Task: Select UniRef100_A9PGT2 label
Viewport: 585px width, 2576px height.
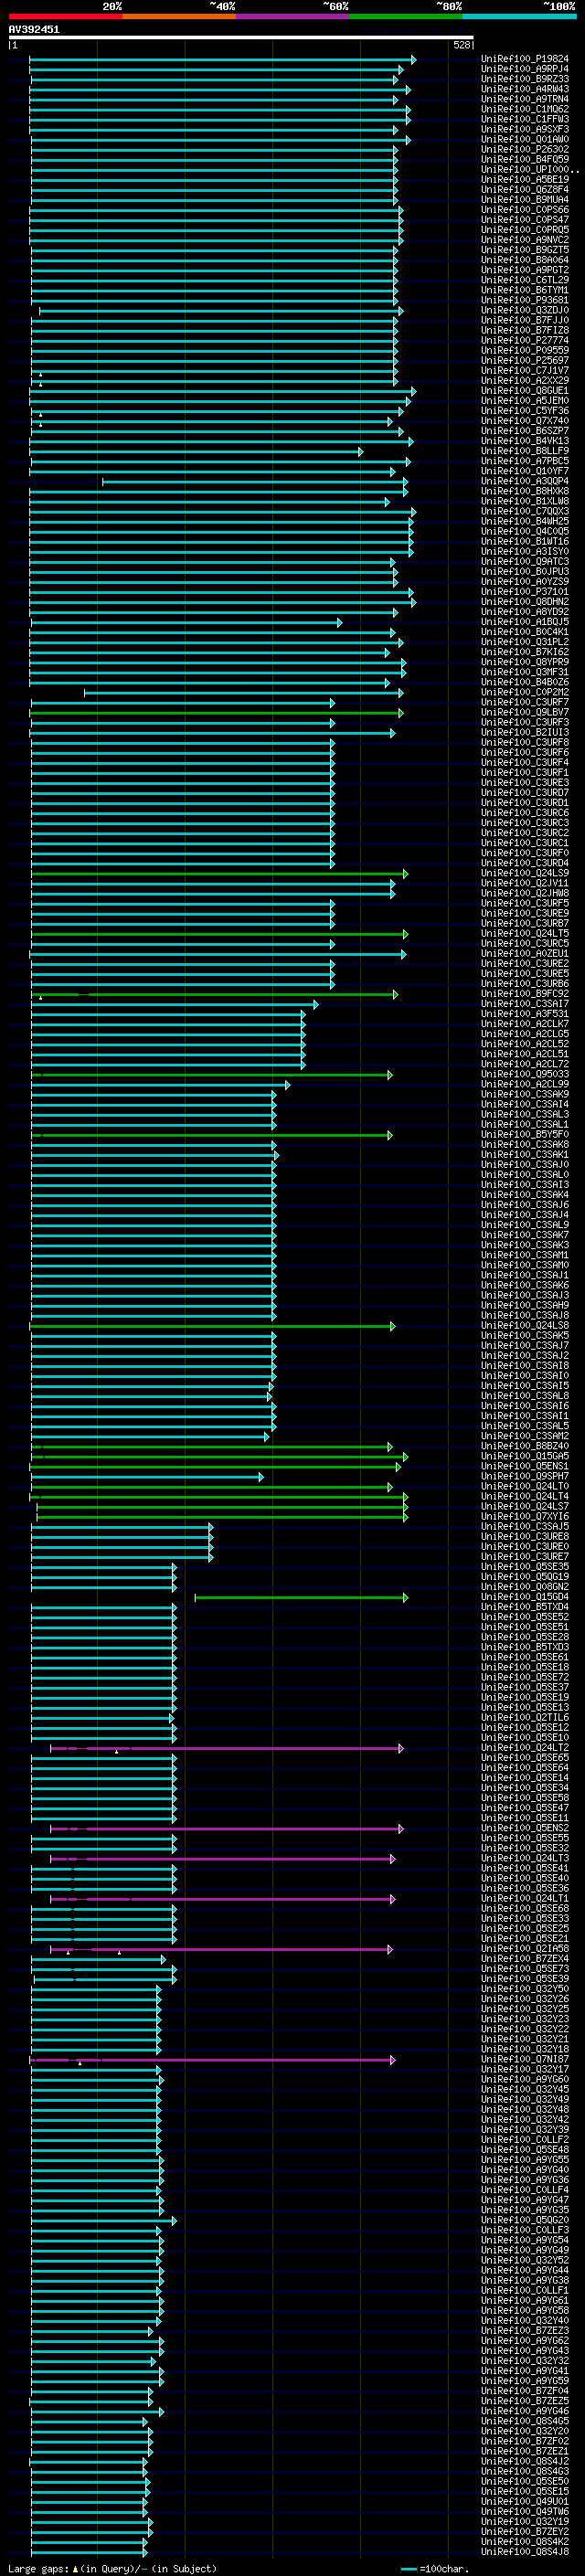Action: pyautogui.click(x=525, y=270)
